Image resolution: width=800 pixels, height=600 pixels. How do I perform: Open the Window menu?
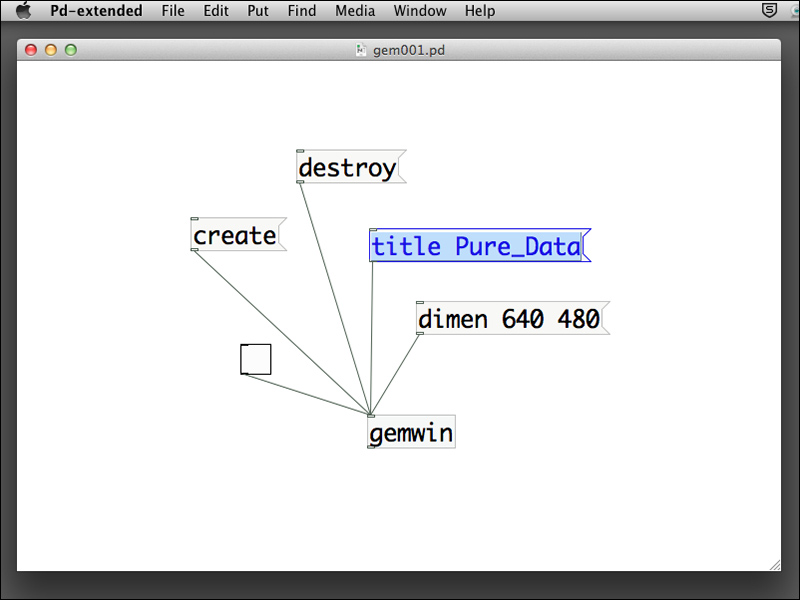[x=420, y=11]
